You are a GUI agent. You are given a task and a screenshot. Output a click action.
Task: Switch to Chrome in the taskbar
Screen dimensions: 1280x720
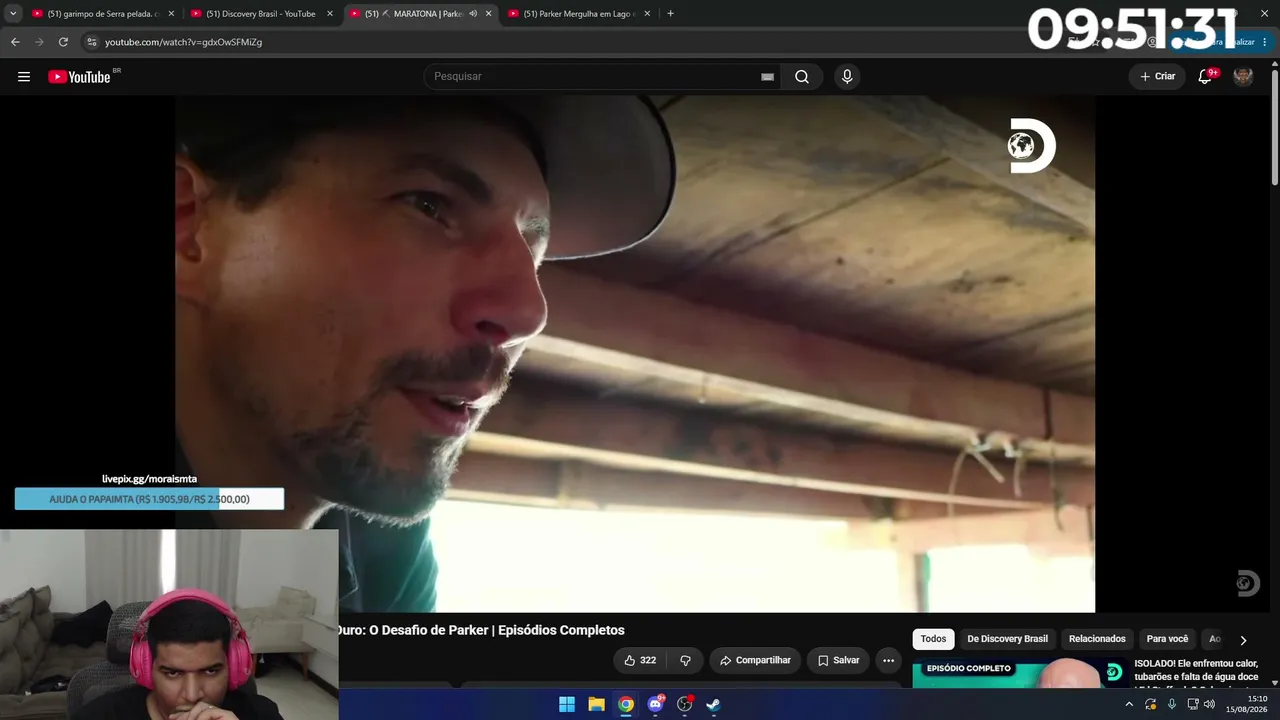626,704
